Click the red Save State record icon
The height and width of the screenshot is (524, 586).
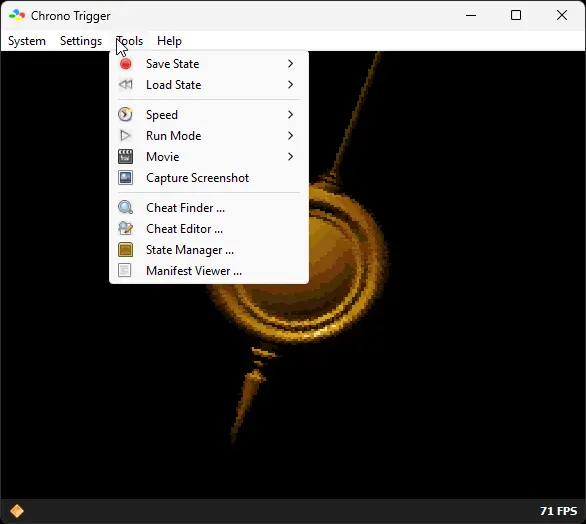[x=126, y=64]
